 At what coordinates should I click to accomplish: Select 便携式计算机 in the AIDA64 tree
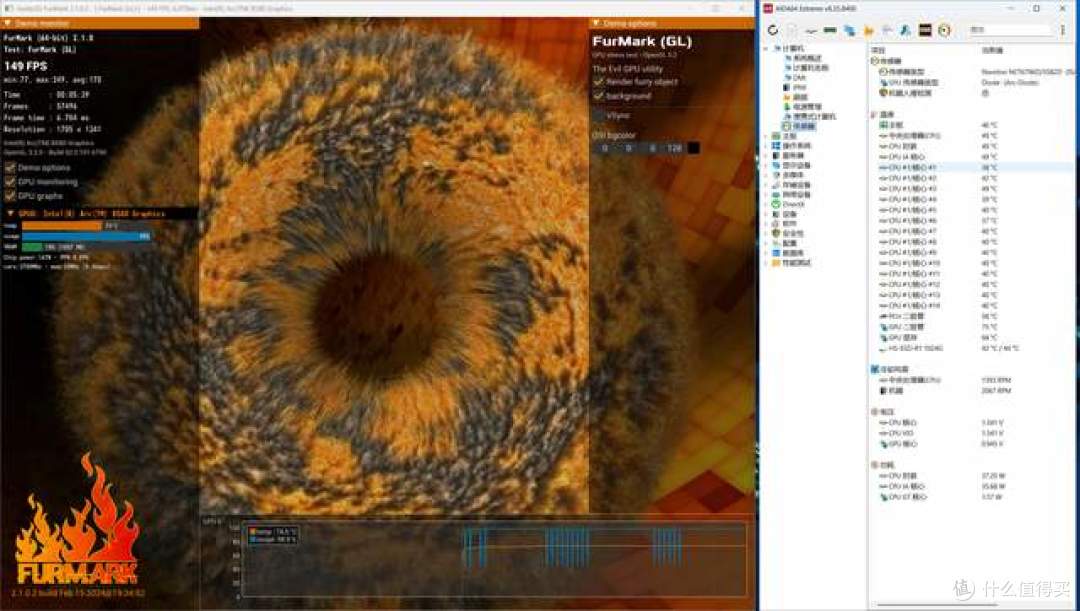[814, 116]
